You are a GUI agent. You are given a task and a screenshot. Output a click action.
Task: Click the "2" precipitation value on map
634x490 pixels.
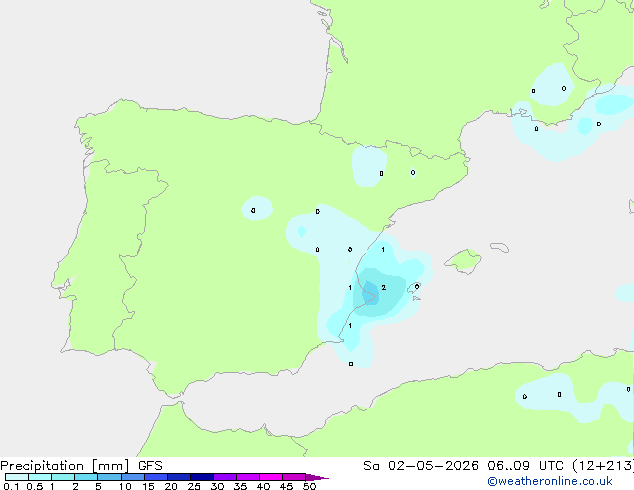click(x=383, y=287)
